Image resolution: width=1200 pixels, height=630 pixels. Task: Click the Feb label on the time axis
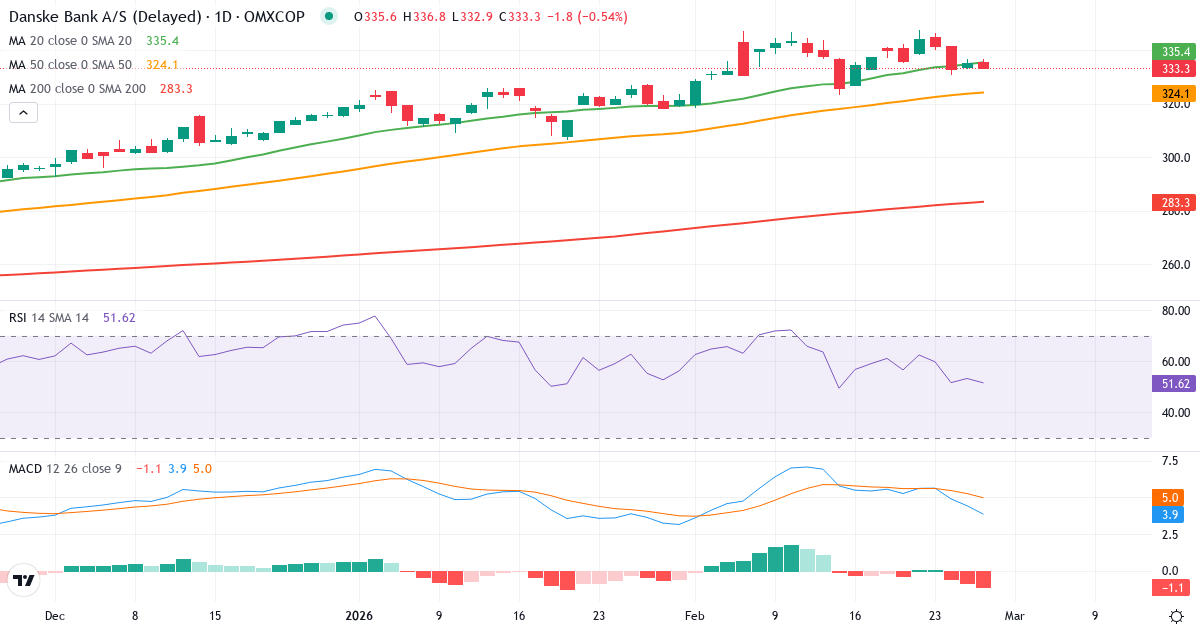point(694,618)
